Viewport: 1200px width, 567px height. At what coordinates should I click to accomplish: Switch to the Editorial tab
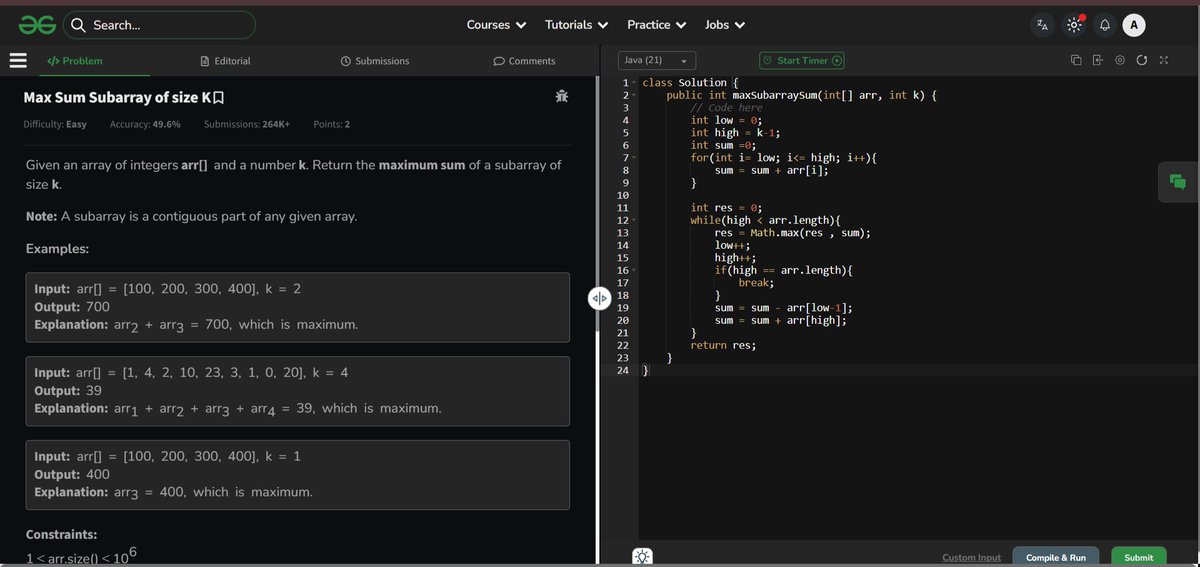tap(226, 61)
